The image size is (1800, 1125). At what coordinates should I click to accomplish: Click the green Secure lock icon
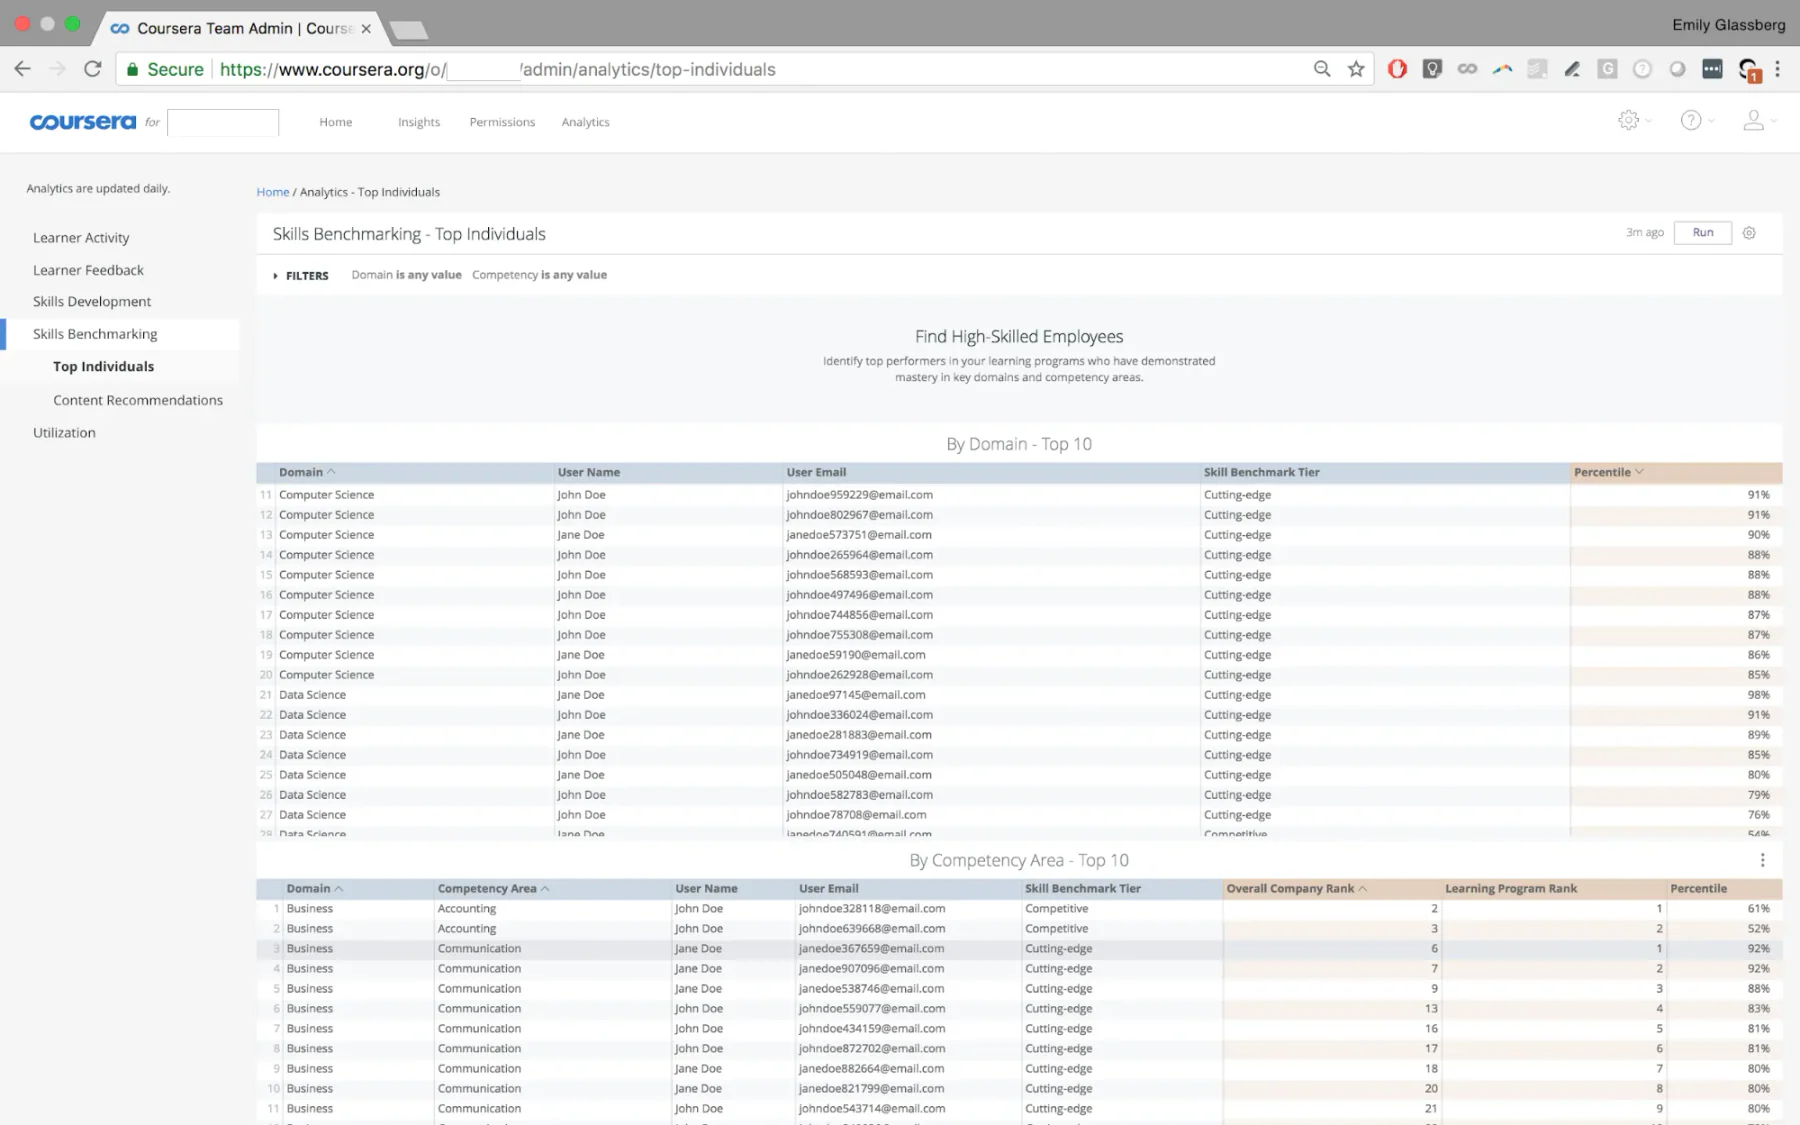[x=132, y=69]
